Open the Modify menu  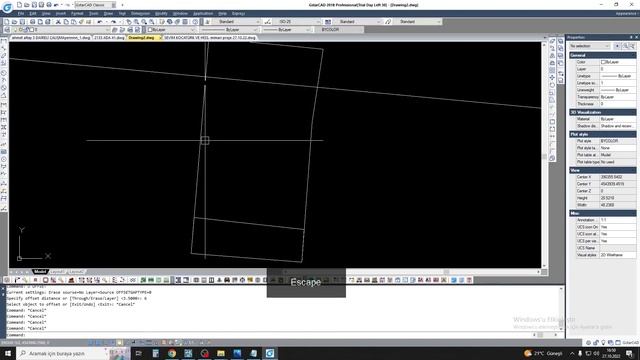(161, 13)
